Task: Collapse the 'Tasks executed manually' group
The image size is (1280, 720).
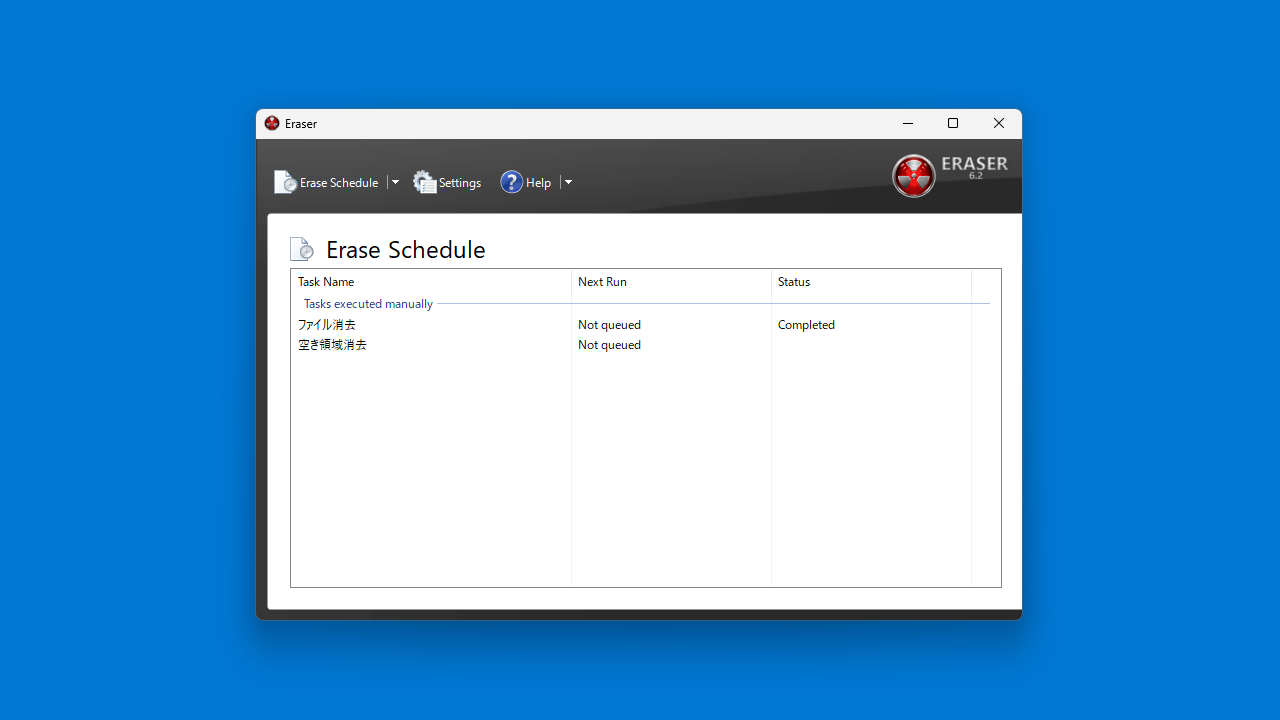Action: pyautogui.click(x=368, y=304)
